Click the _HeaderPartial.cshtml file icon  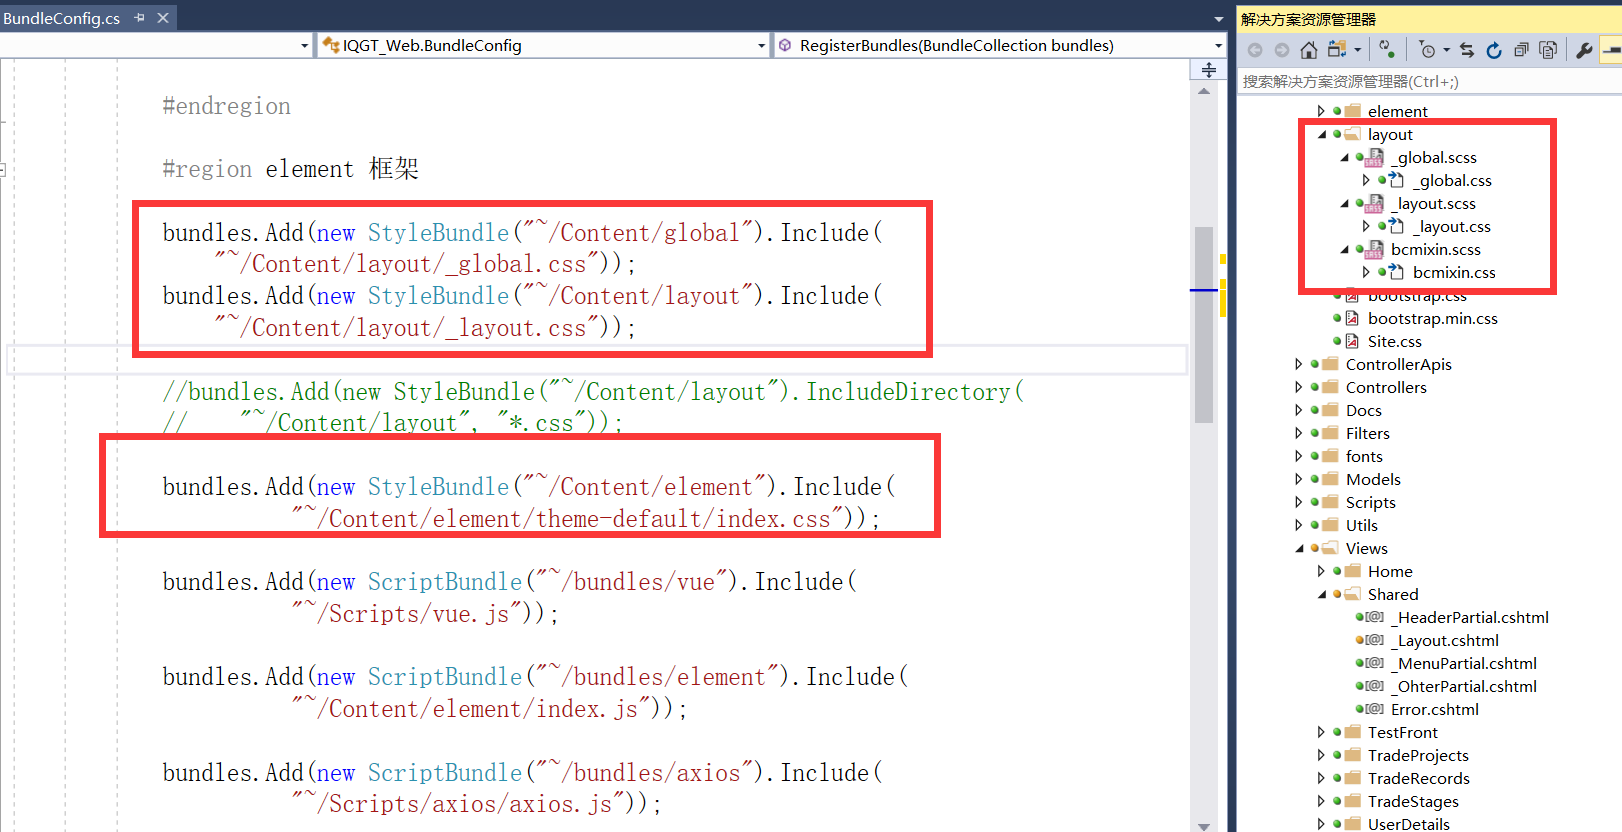click(x=1375, y=617)
